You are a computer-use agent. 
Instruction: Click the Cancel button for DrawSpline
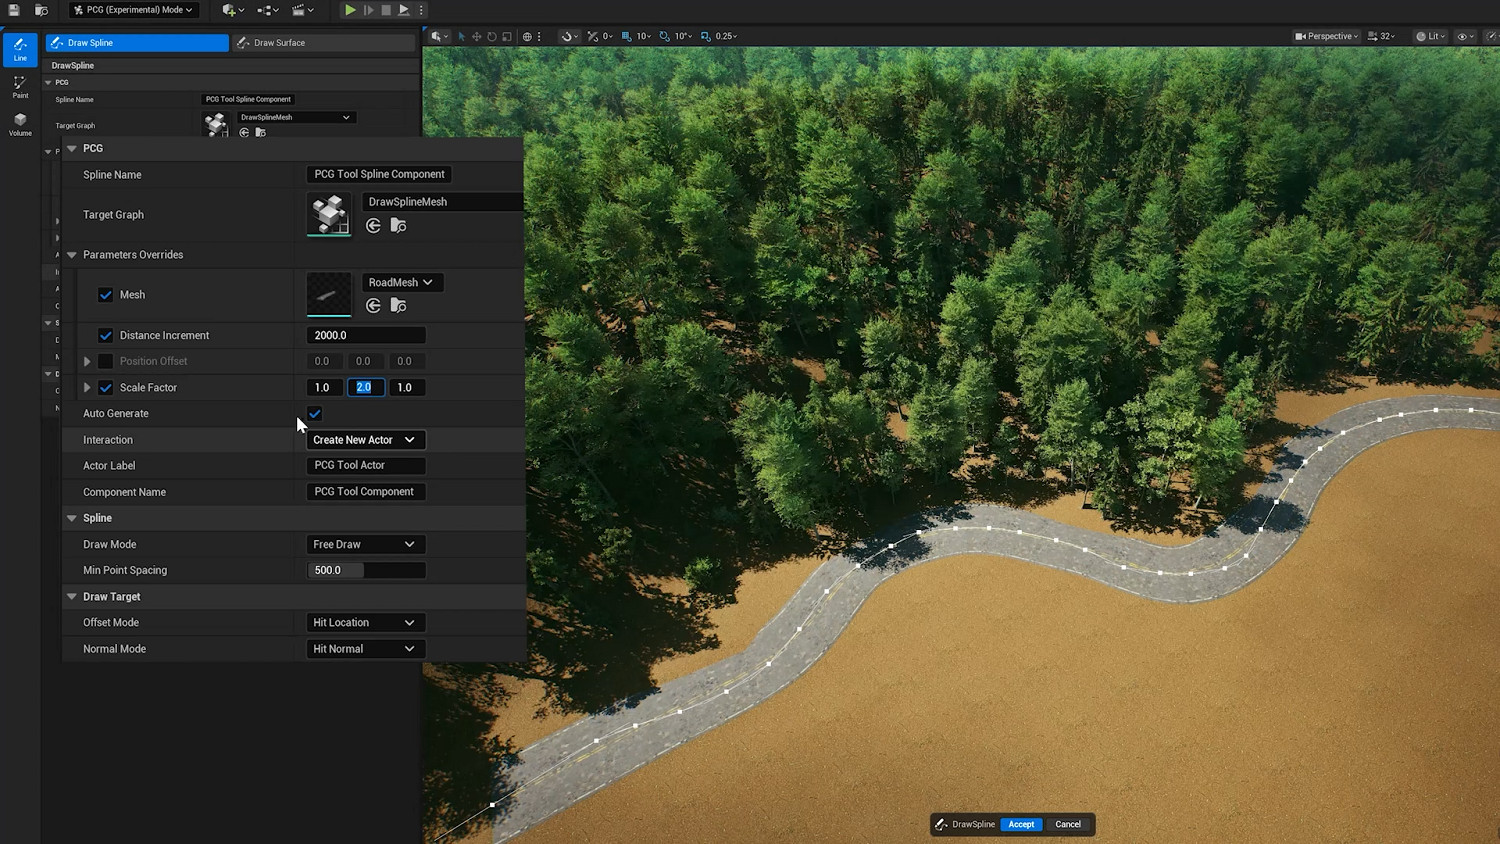point(1068,824)
